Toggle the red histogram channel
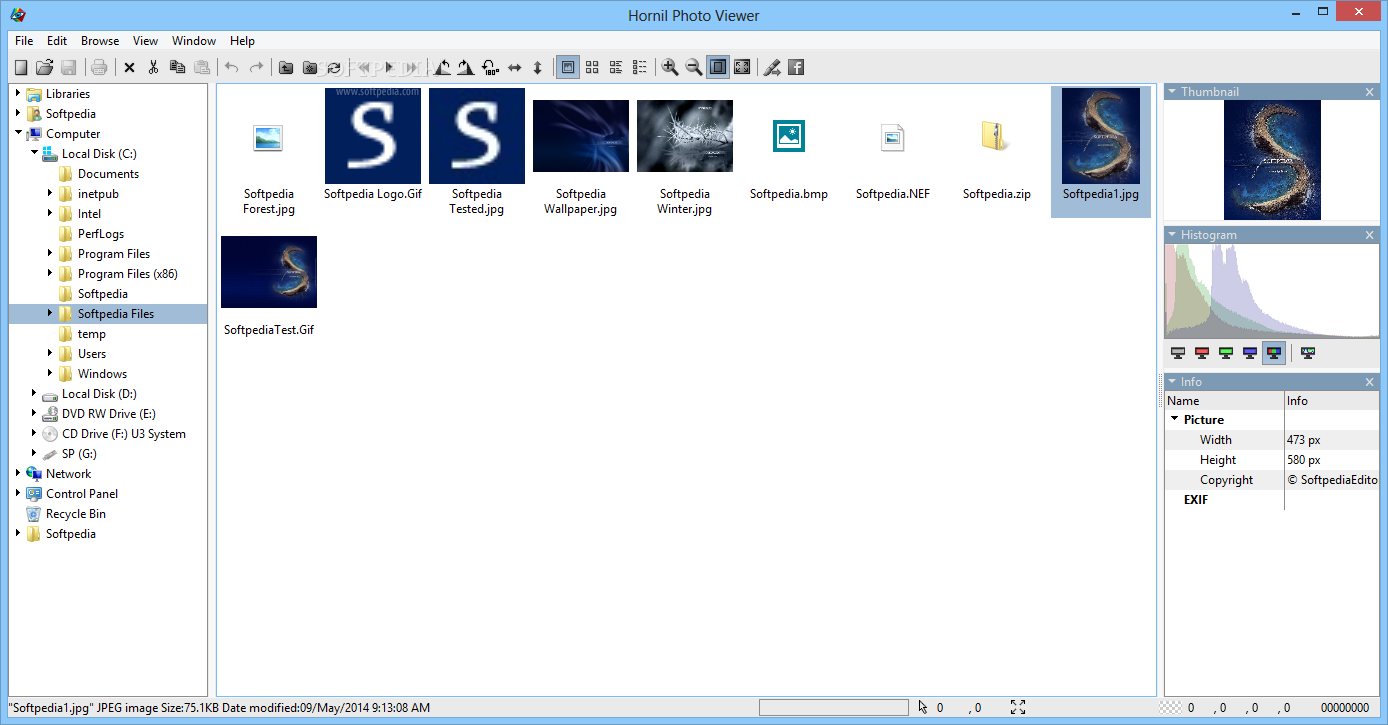Image resolution: width=1388 pixels, height=725 pixels. click(1202, 352)
